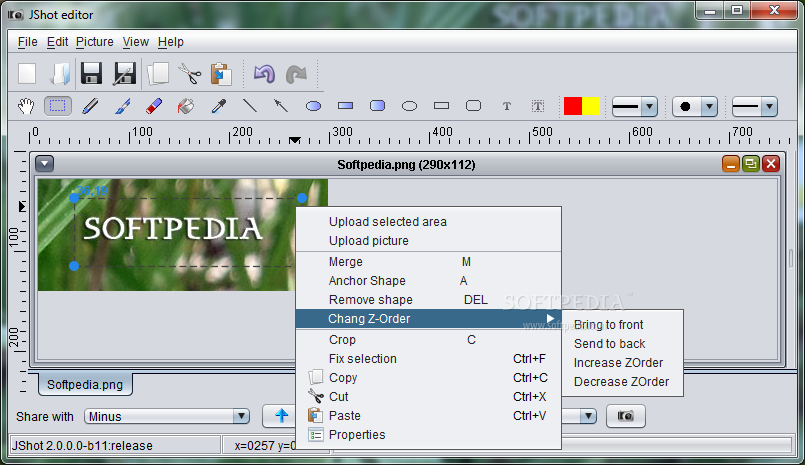
Task: Select the Line drawing tool
Action: click(x=250, y=106)
